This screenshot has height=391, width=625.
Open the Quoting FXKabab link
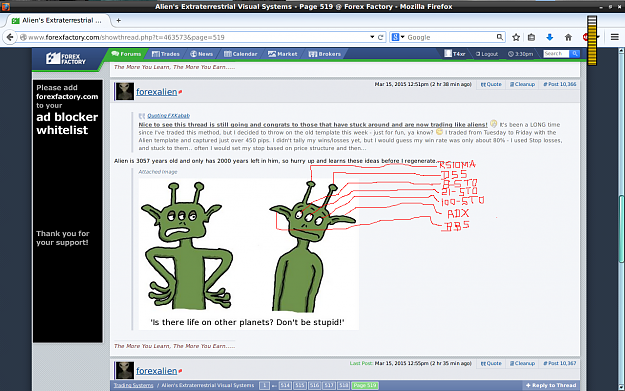click(x=168, y=116)
